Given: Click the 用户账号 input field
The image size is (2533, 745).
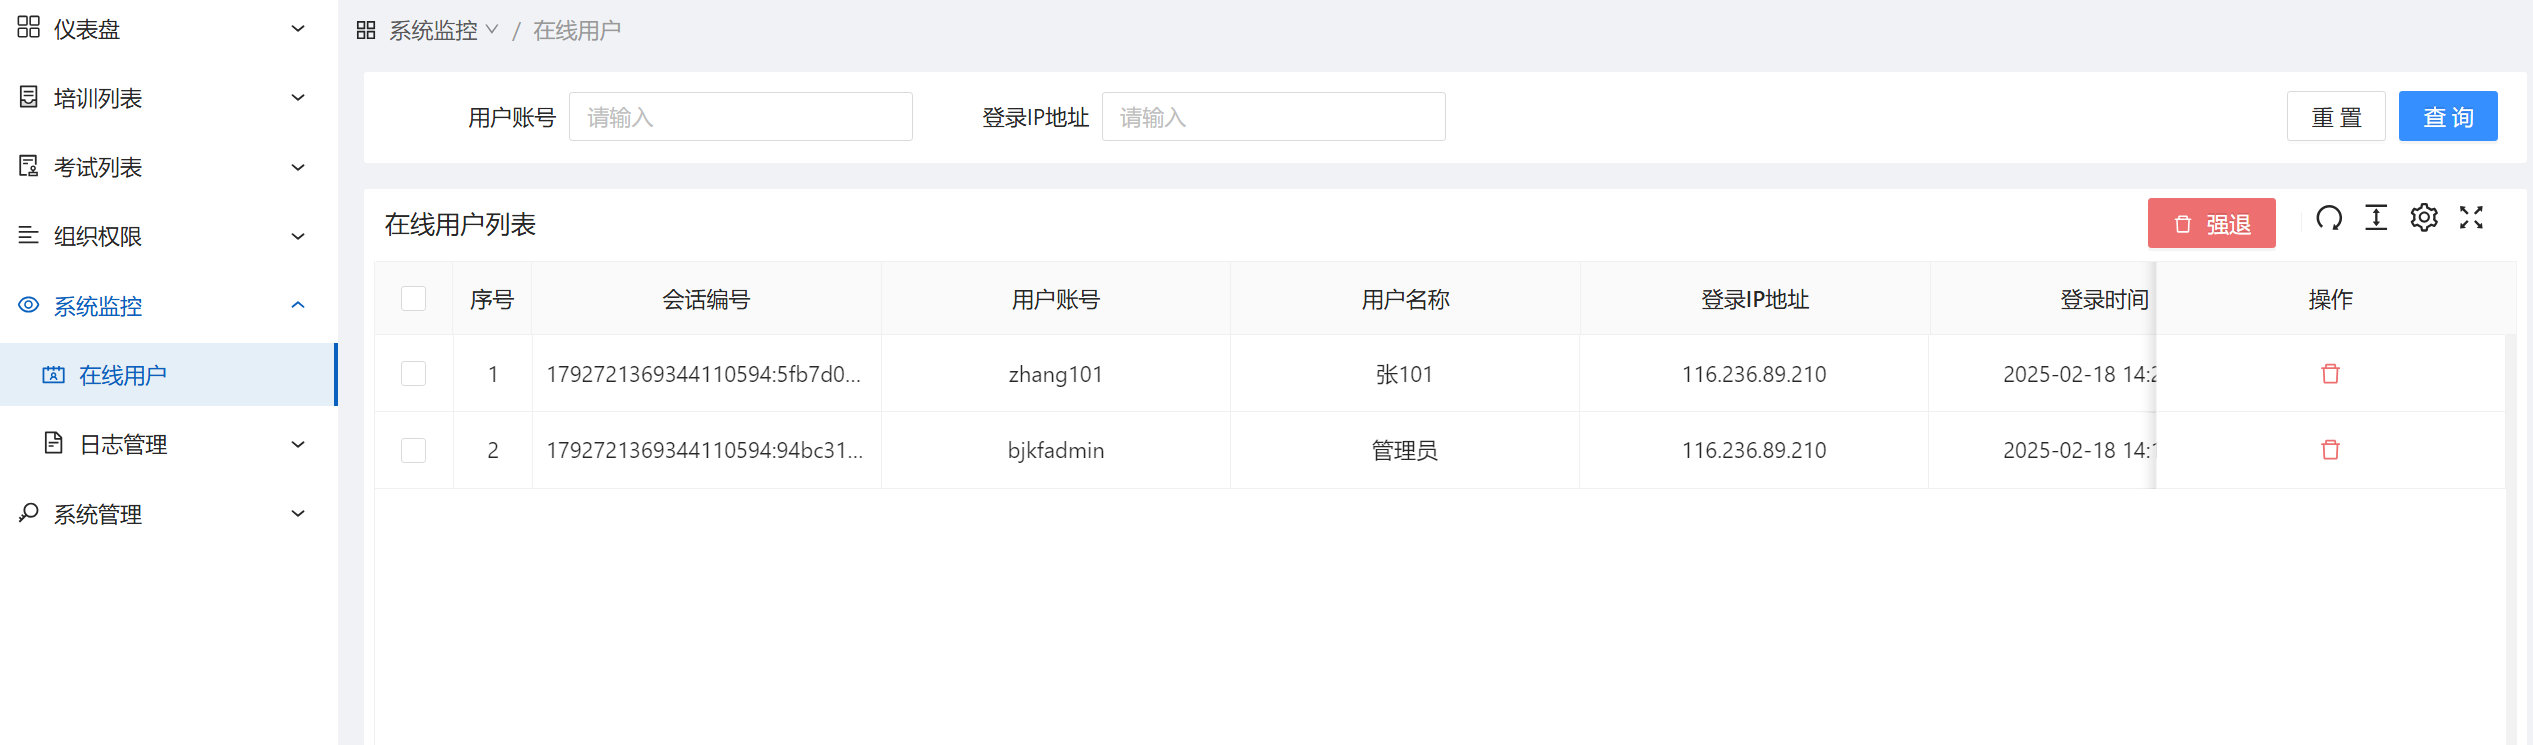Looking at the screenshot, I should coord(740,117).
